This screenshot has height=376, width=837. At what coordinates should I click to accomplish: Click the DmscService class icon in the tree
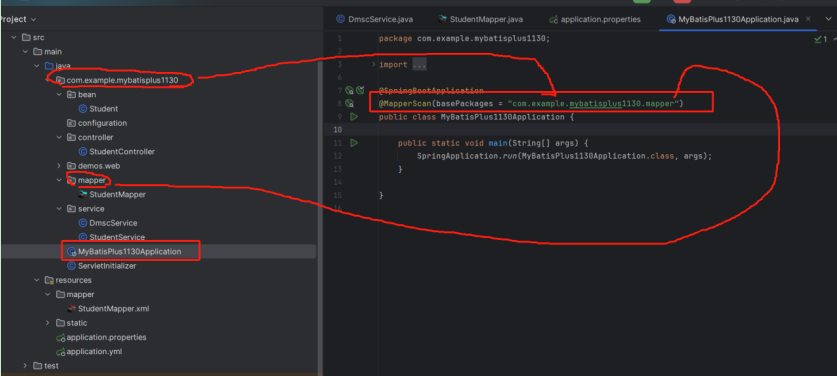point(83,223)
